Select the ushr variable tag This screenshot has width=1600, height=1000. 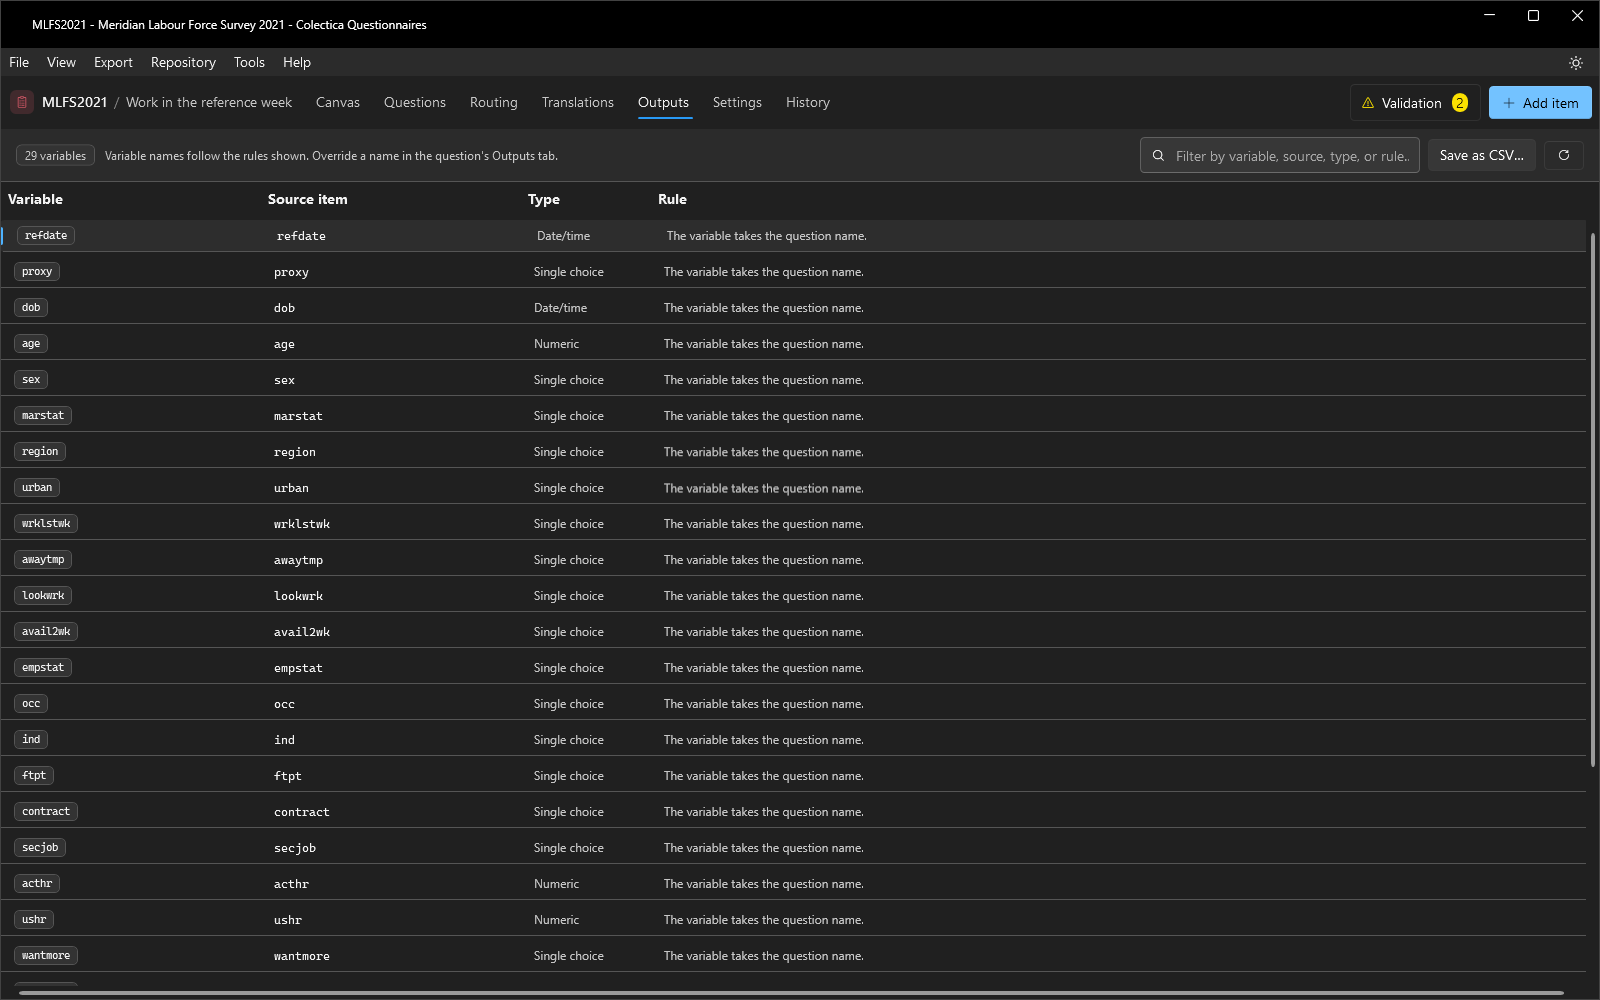pos(34,920)
